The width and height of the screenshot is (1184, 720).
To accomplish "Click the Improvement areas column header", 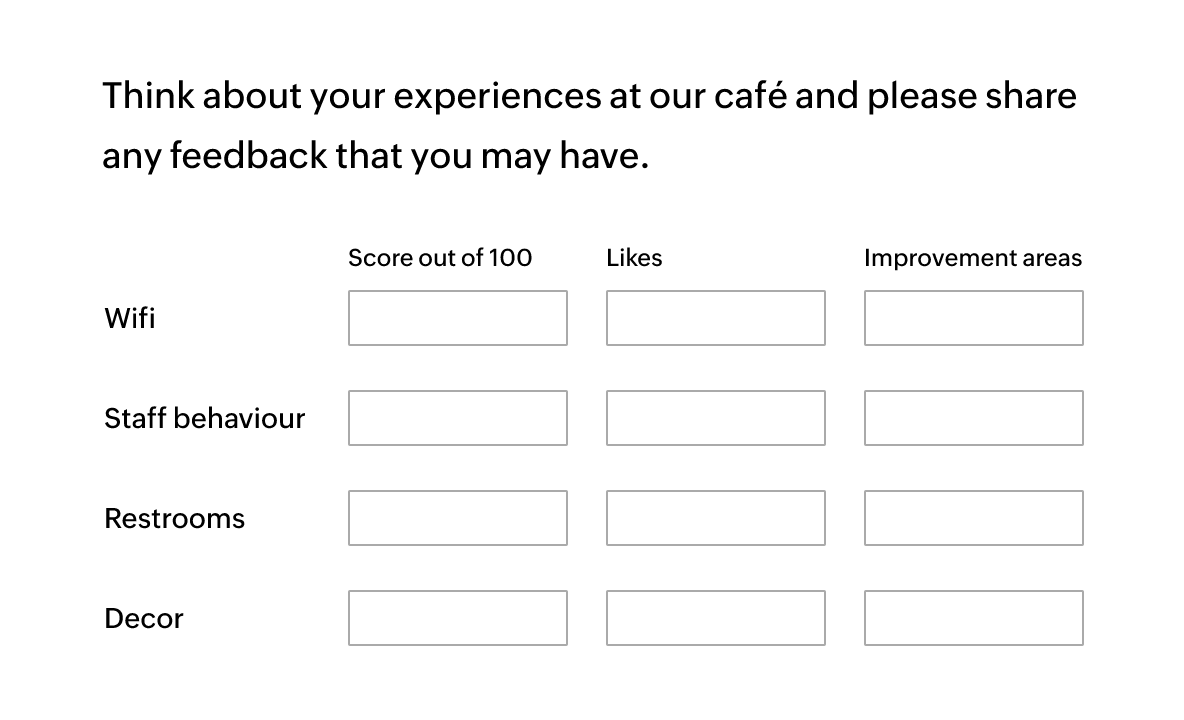I will (973, 258).
